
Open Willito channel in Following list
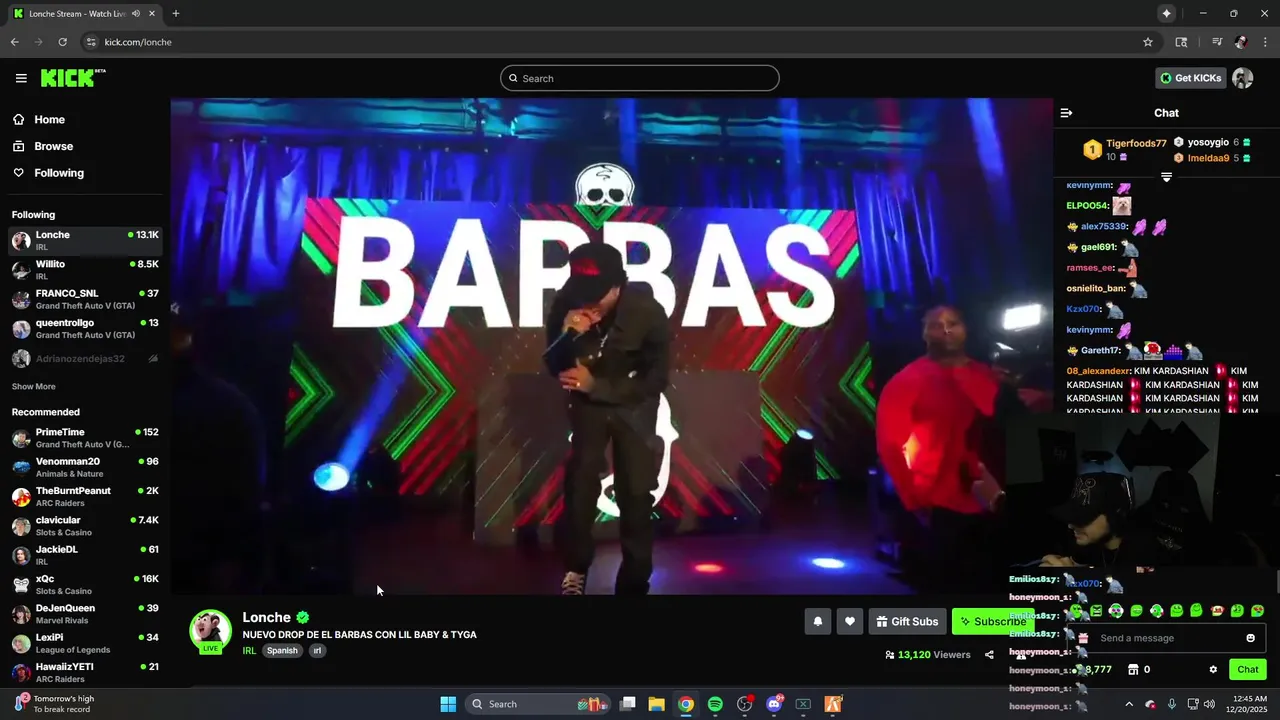tap(85, 270)
